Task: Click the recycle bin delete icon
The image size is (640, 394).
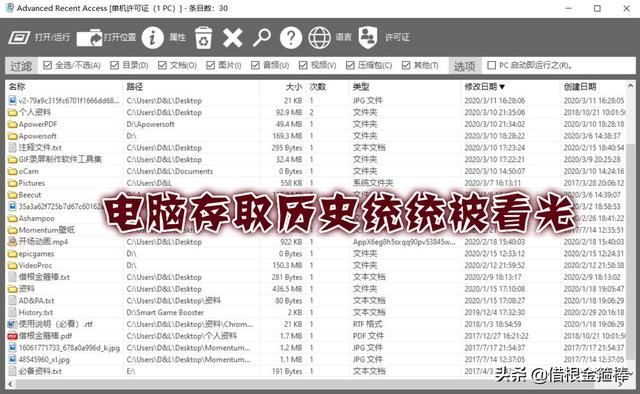Action: tap(203, 38)
